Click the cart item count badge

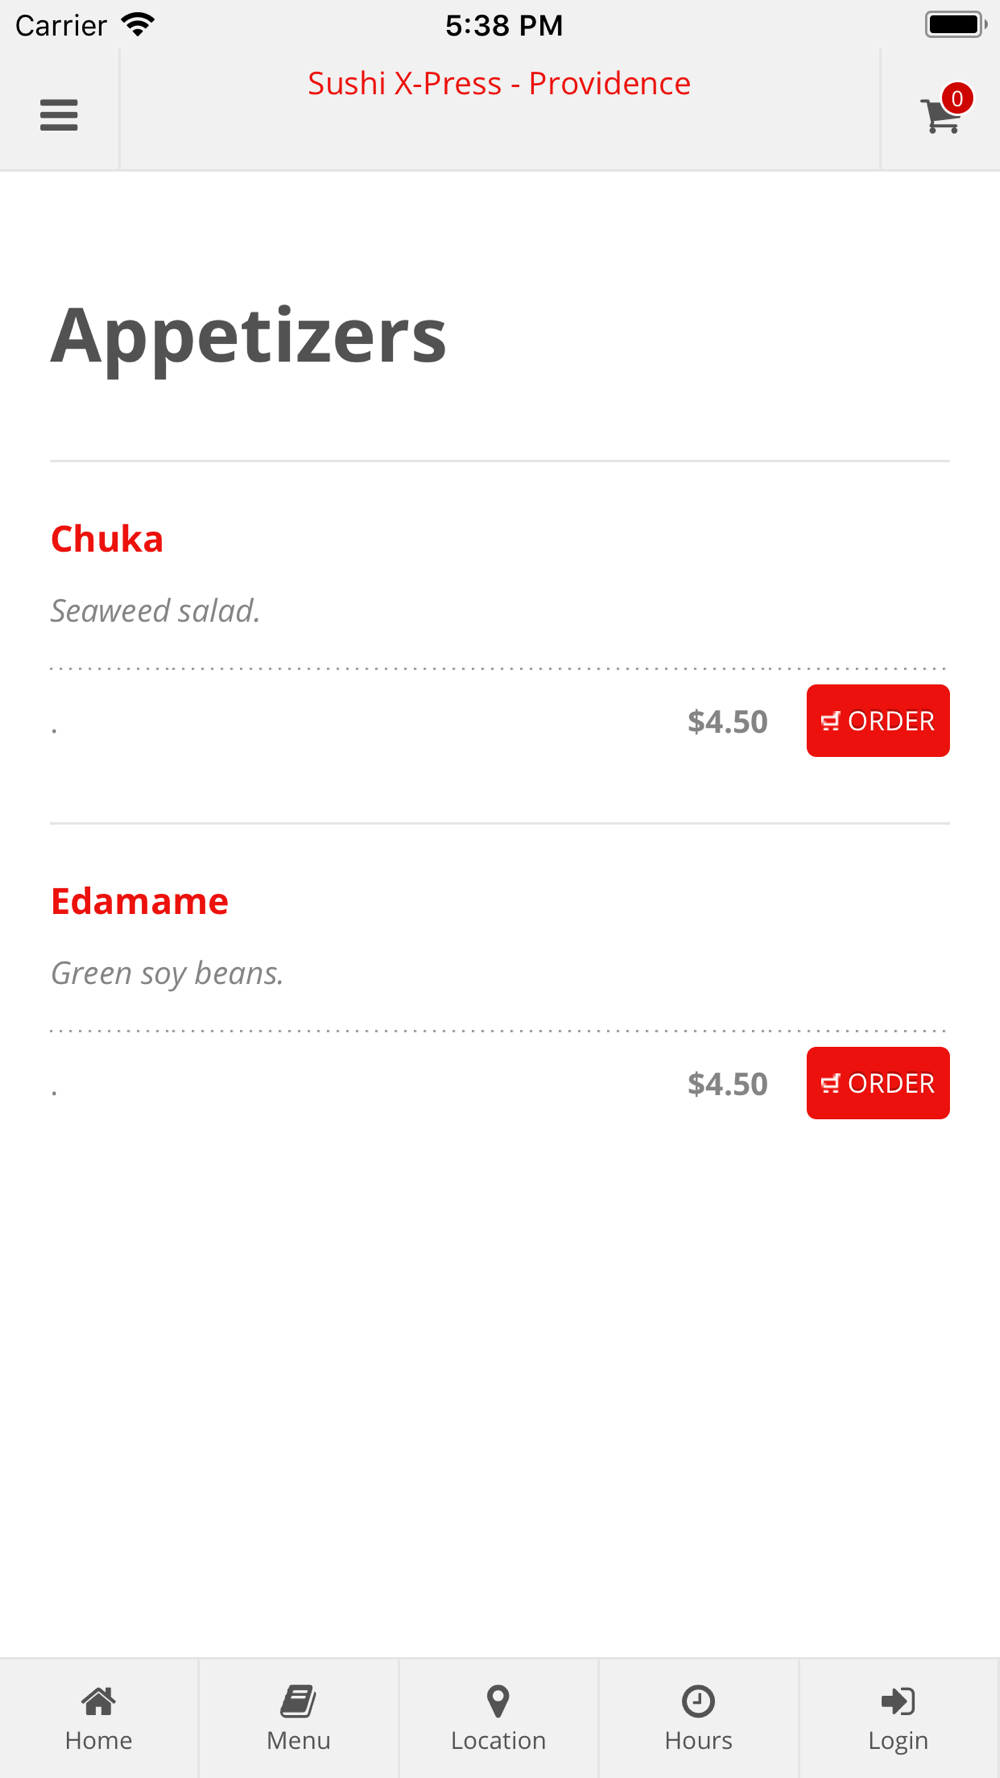tap(957, 98)
